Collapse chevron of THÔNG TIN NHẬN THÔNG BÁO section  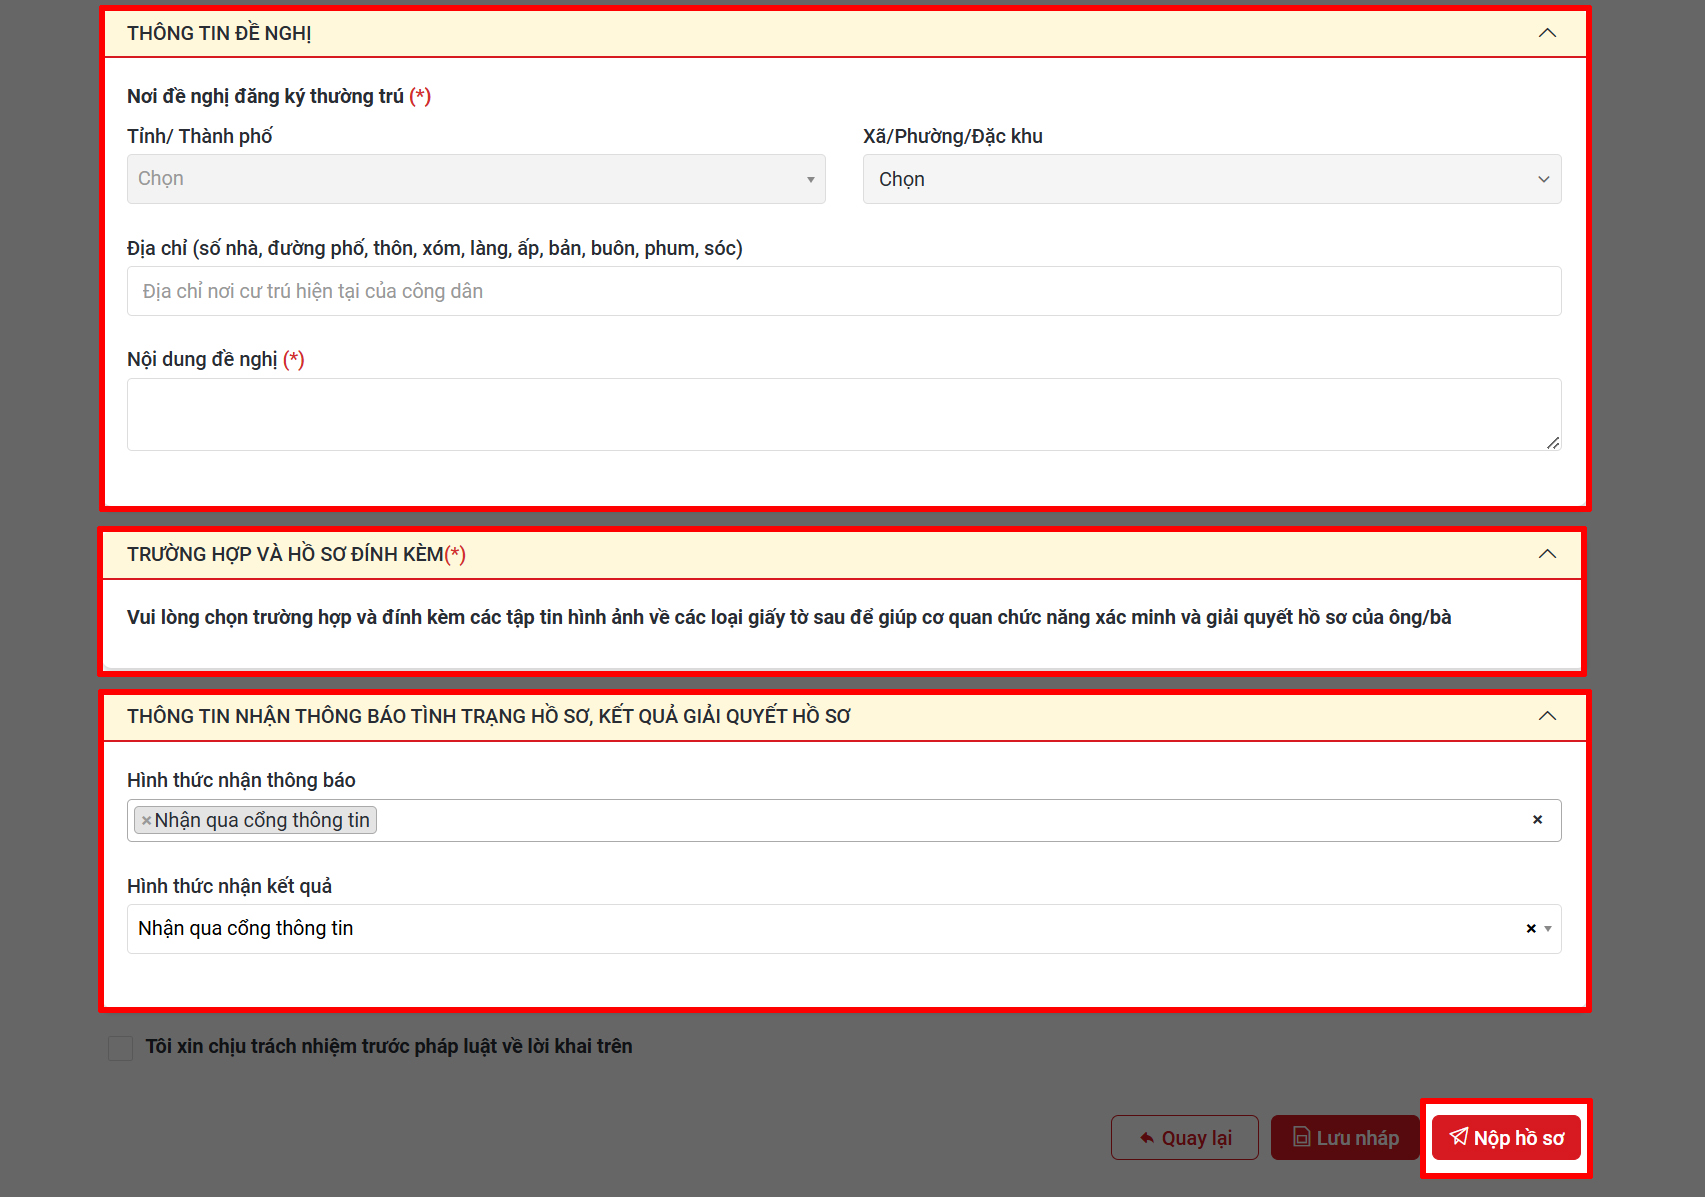(1547, 716)
